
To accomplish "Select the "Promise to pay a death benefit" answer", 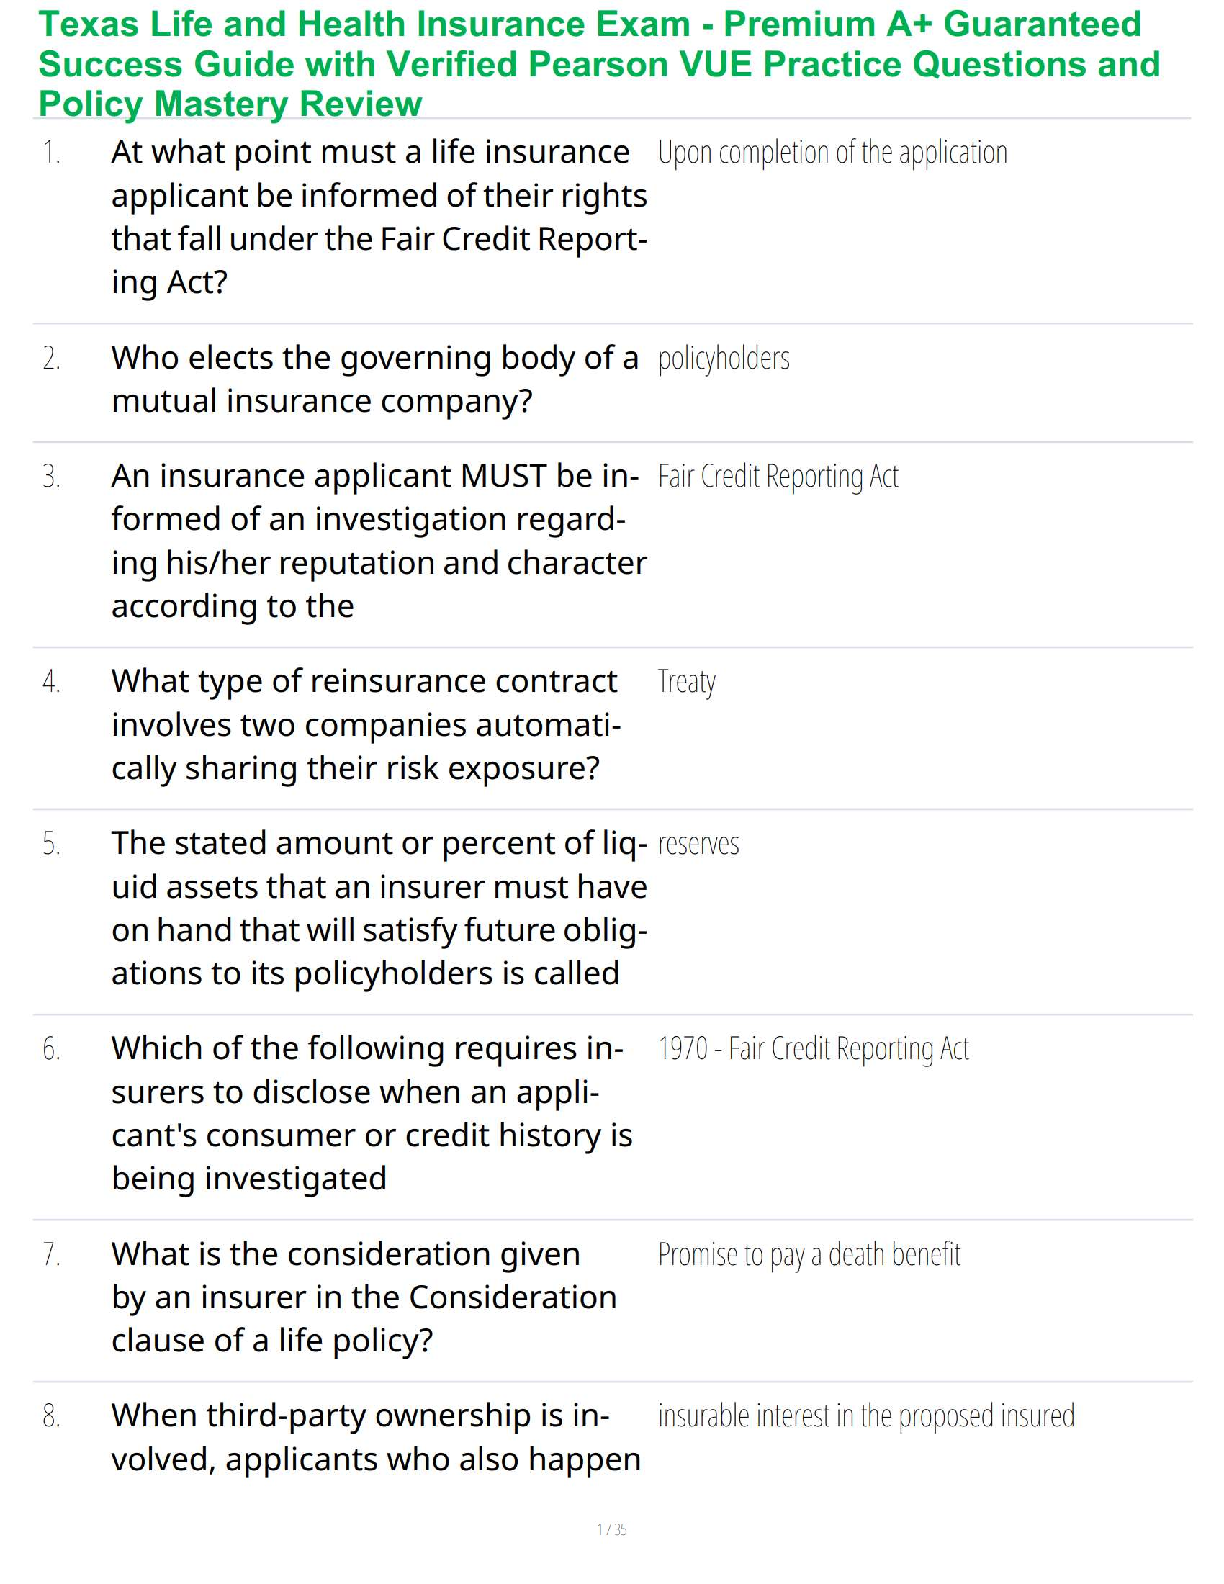I will coord(808,1255).
